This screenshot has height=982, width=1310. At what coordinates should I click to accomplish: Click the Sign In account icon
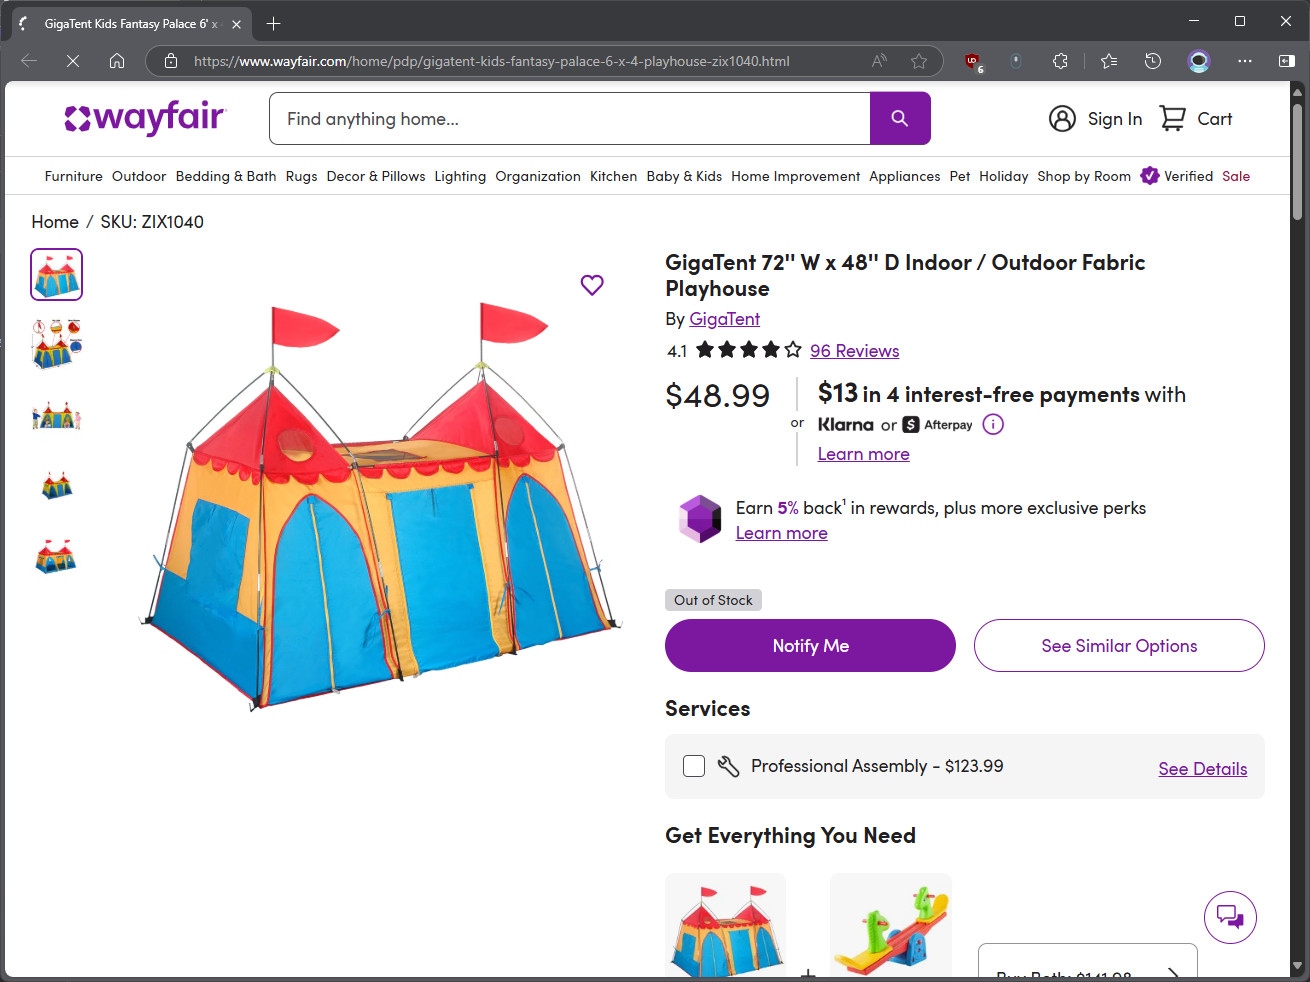1062,119
